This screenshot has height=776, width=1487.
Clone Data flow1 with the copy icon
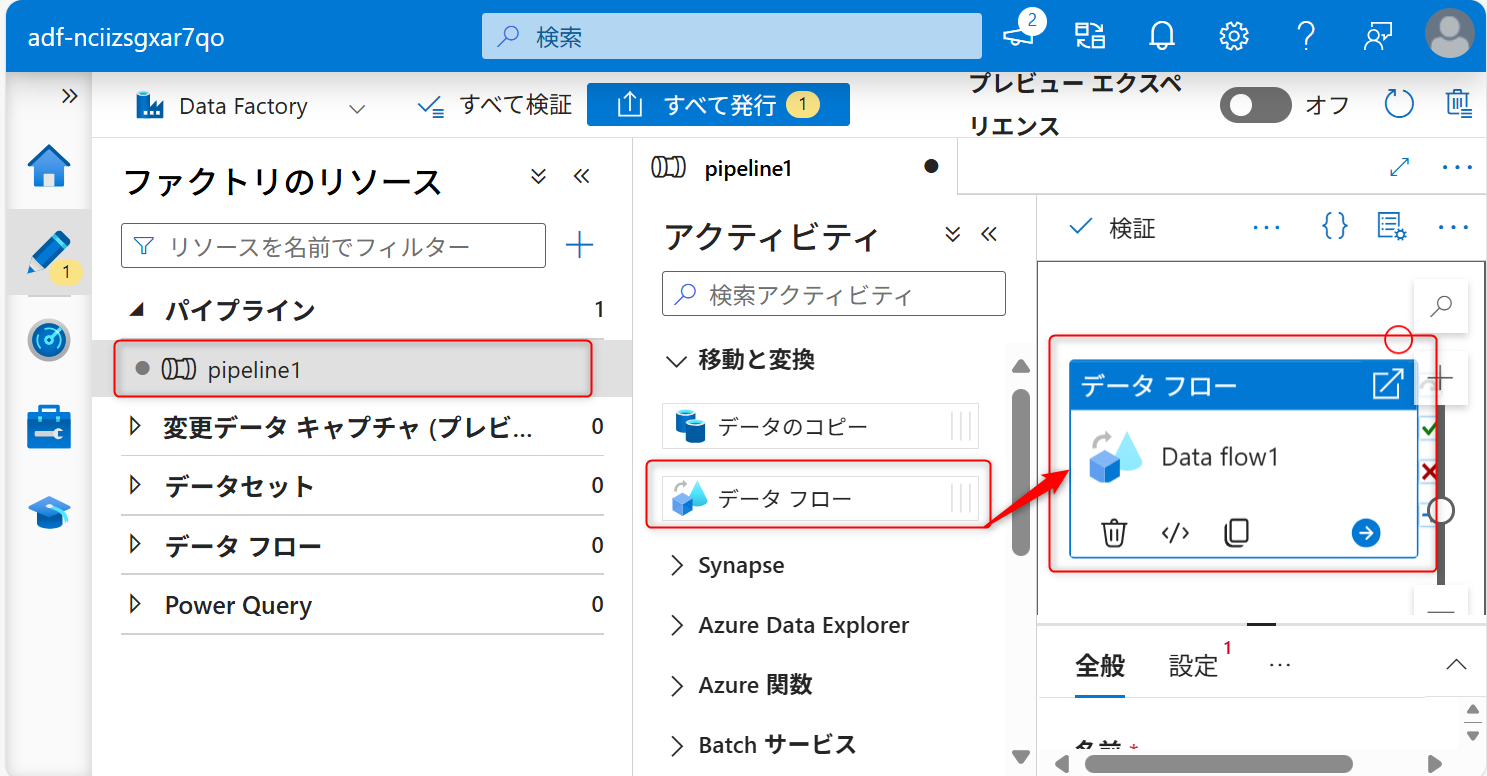(1237, 532)
